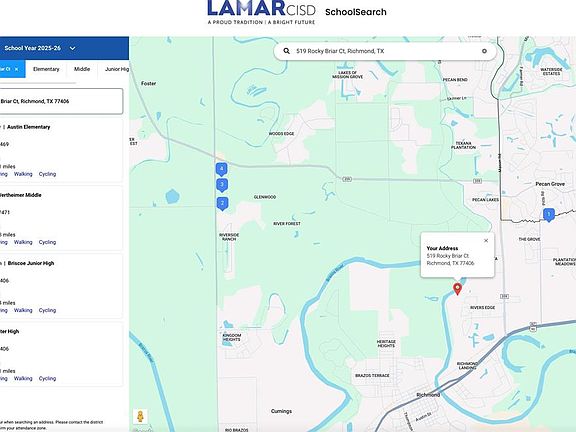This screenshot has height=432, width=576.
Task: Click Cycling link under Wertheimer Middle
Action: (x=47, y=242)
